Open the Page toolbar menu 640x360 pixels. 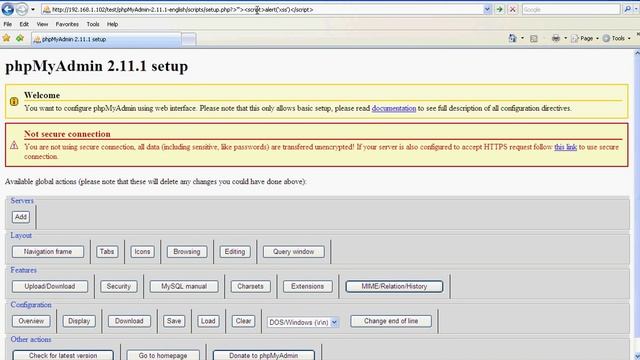coord(585,38)
